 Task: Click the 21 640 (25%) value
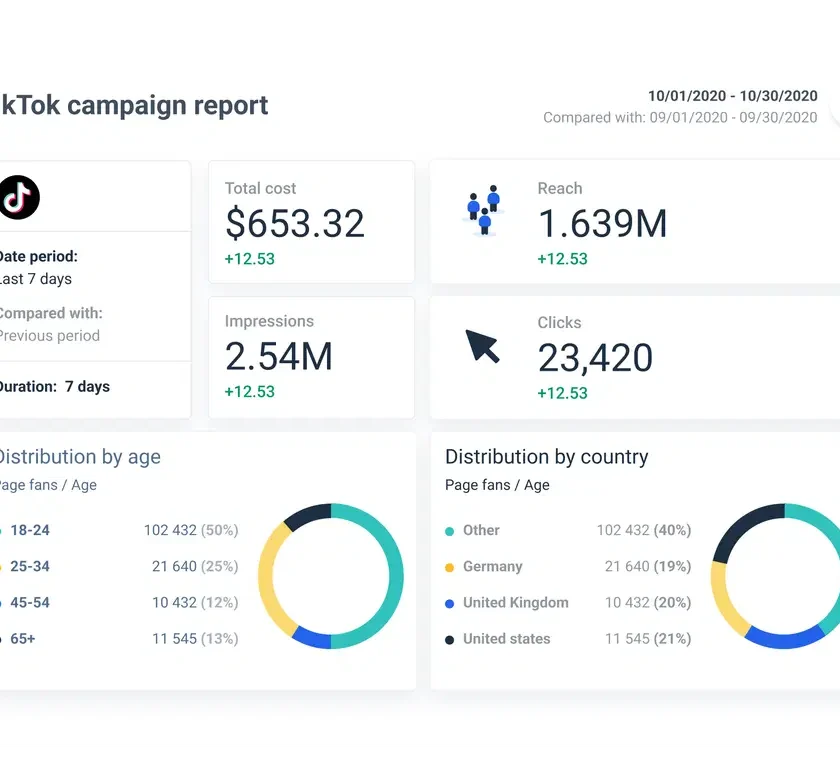195,566
